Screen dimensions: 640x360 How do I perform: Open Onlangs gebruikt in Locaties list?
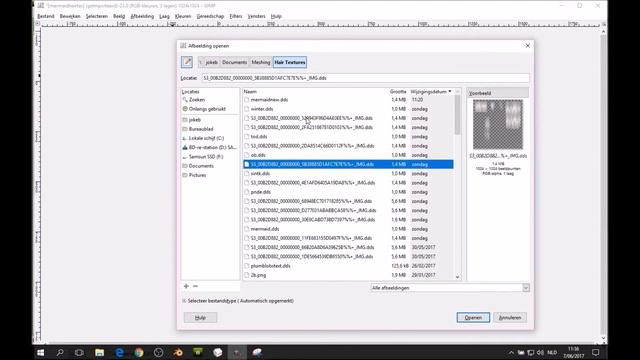(x=207, y=109)
